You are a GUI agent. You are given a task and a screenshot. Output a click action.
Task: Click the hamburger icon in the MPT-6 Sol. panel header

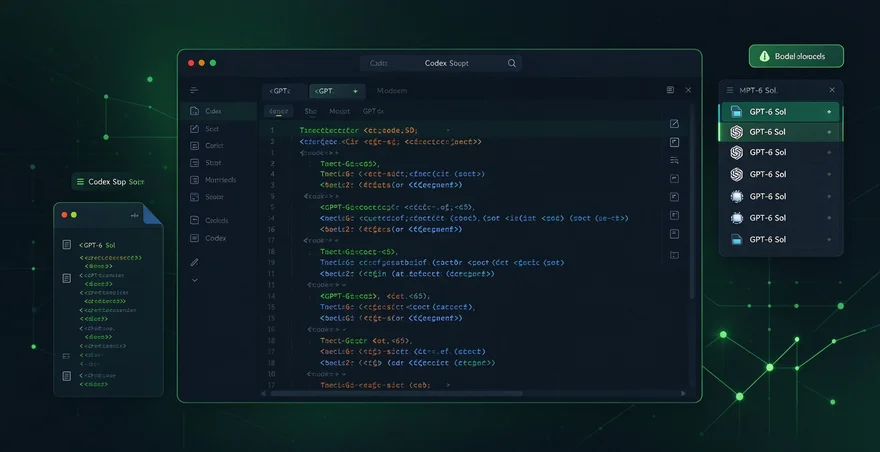pos(730,90)
